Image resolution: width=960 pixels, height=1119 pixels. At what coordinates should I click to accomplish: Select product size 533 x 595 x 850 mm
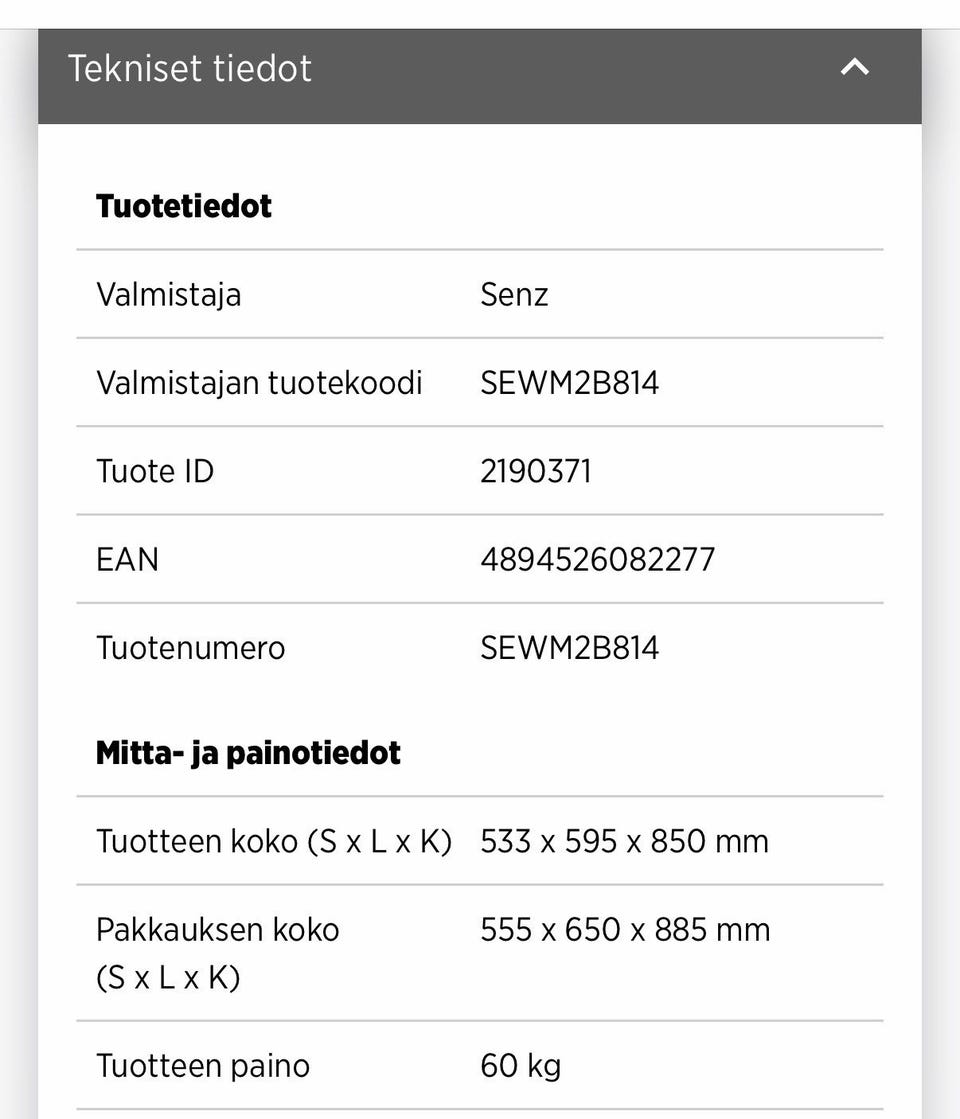pos(624,841)
